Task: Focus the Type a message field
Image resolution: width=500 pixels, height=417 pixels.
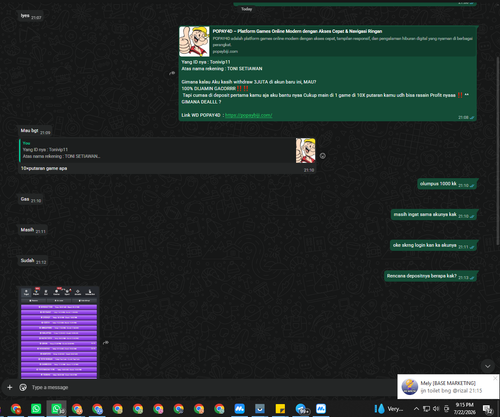Action: pos(213,387)
